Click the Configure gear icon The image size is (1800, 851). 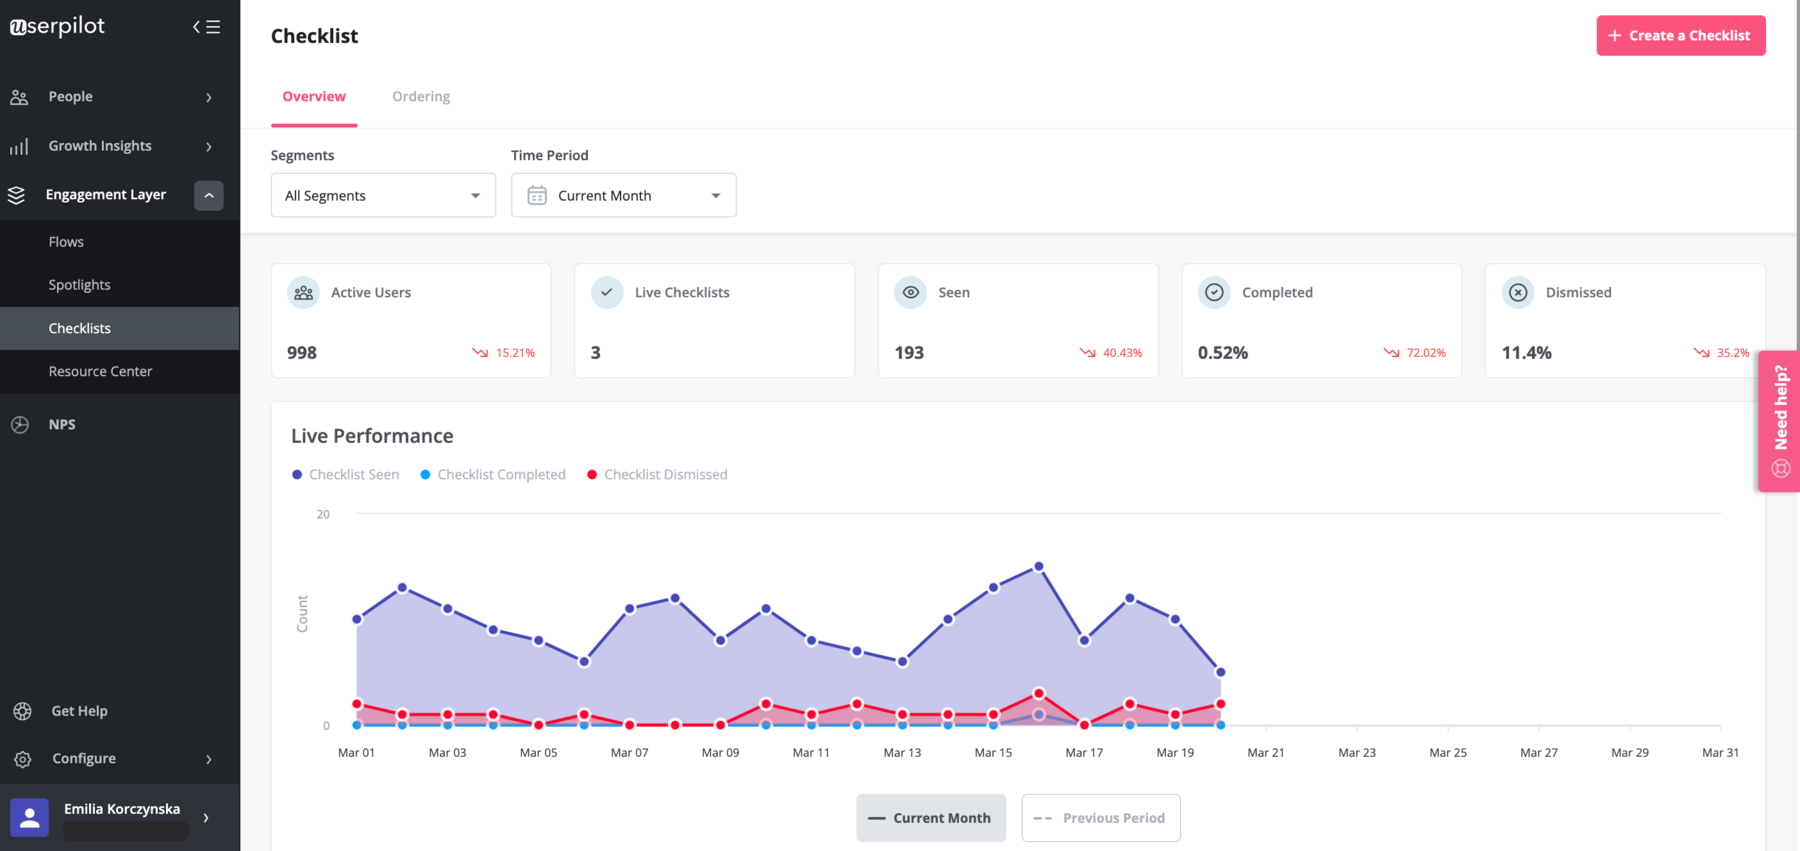point(22,759)
